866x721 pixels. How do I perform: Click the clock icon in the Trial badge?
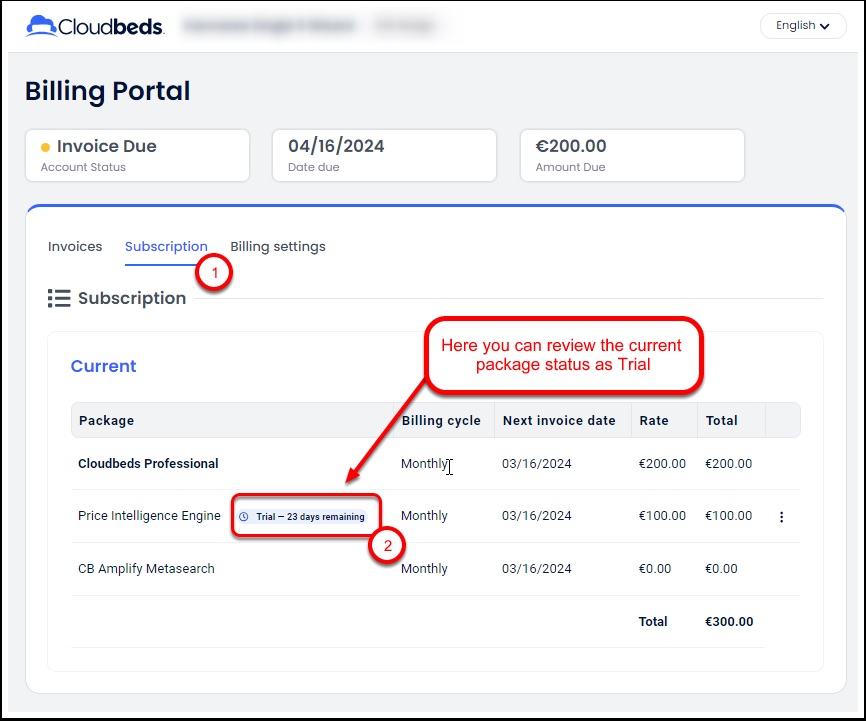coord(244,517)
